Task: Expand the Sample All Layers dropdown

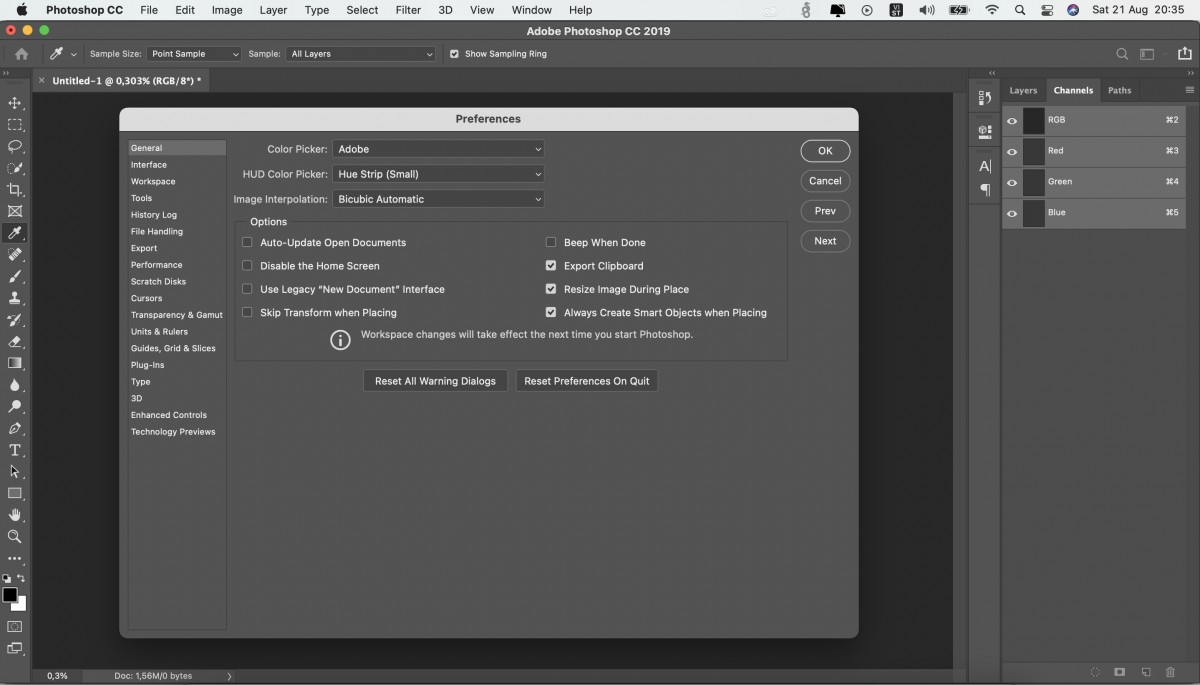Action: tap(361, 54)
